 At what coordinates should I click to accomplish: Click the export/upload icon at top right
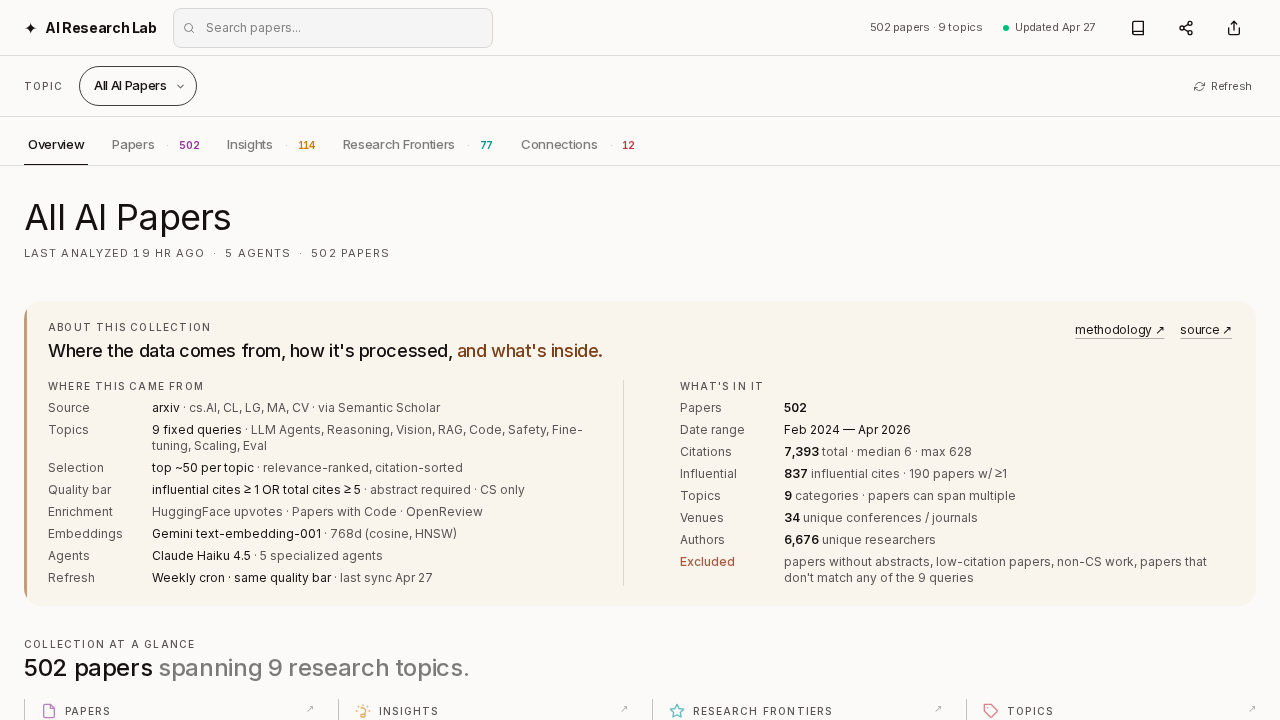click(x=1233, y=27)
